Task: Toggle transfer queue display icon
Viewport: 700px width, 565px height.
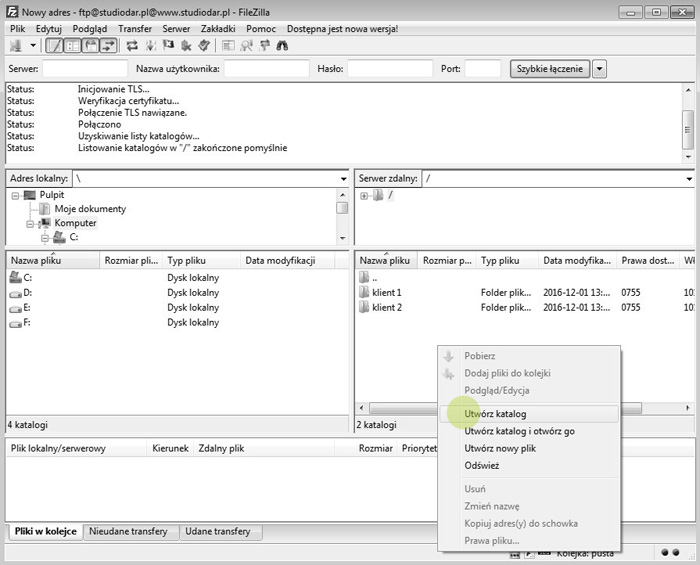Action: (107, 45)
